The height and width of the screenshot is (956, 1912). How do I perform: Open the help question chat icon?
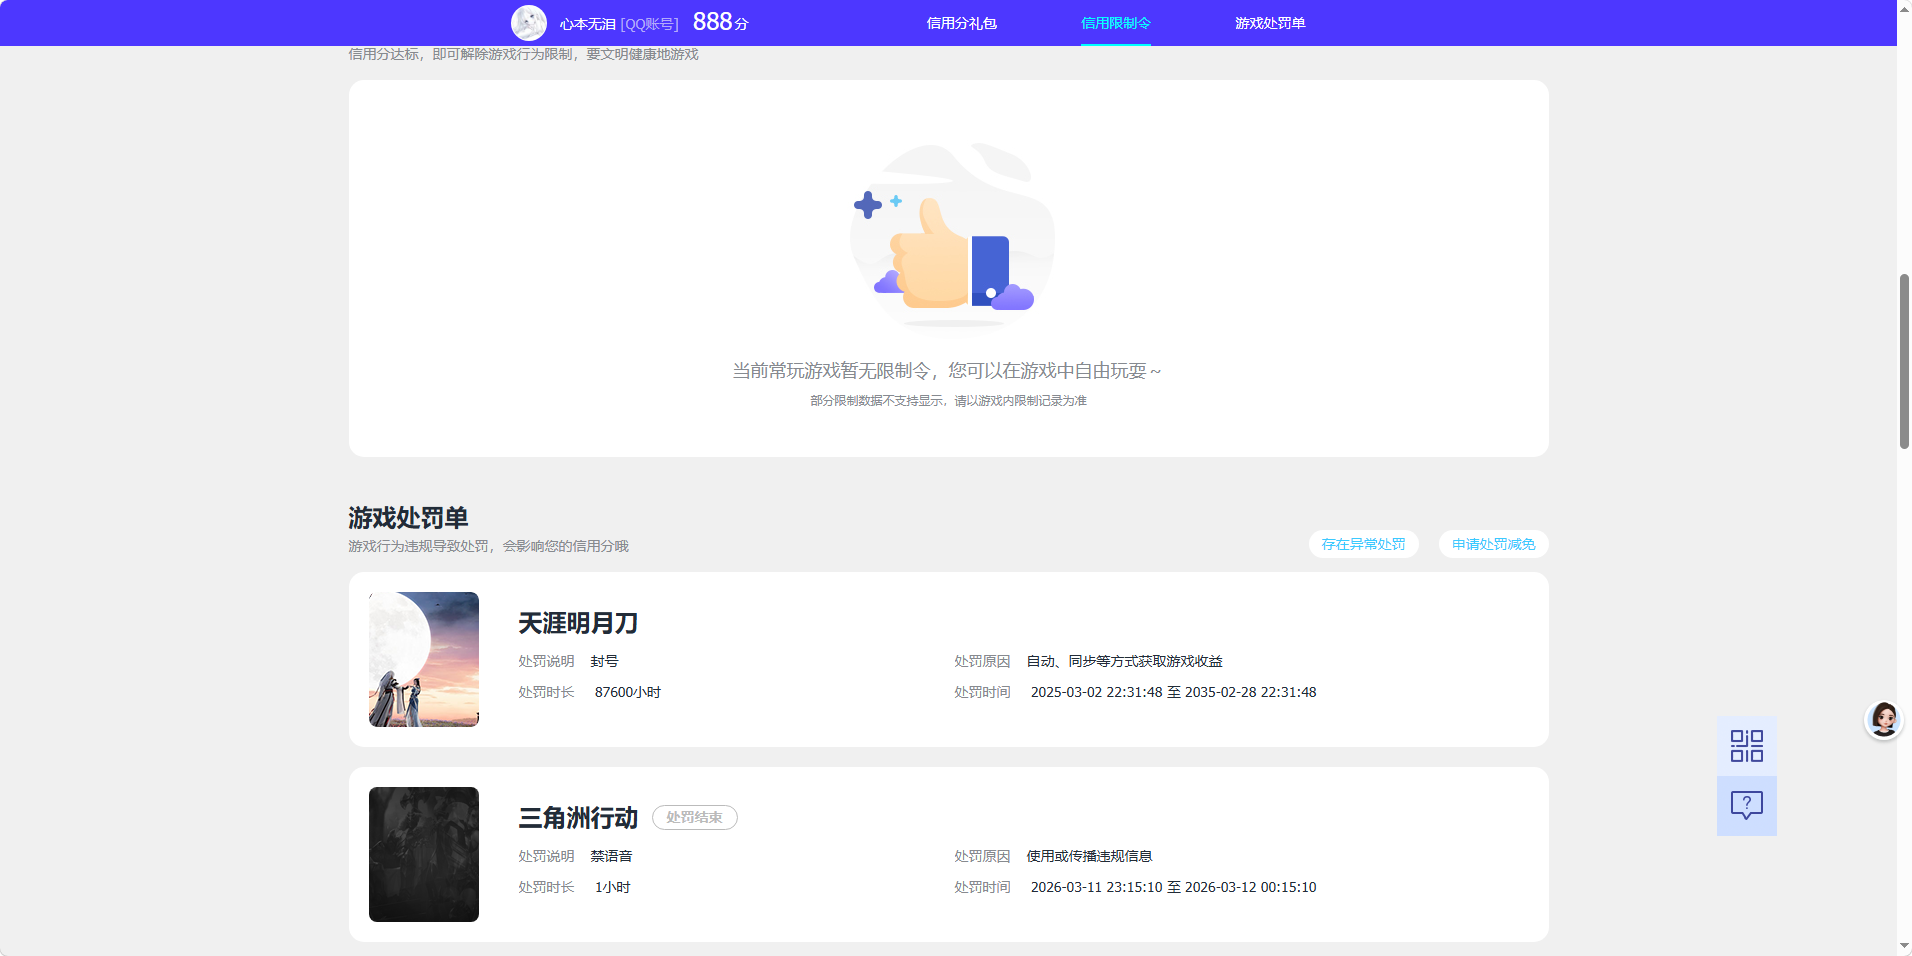point(1746,806)
